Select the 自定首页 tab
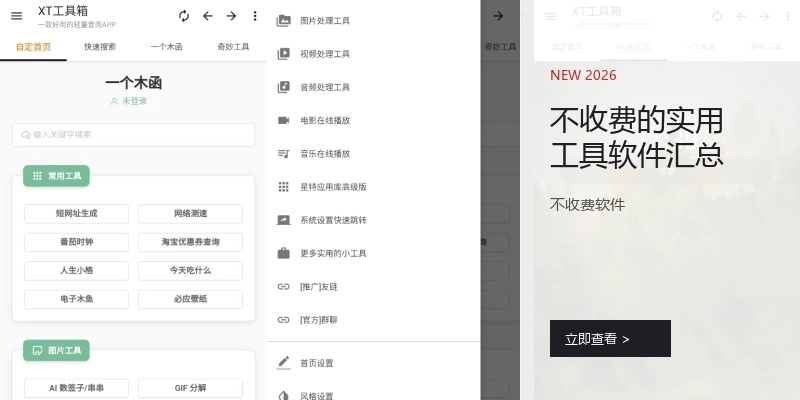 (33, 47)
